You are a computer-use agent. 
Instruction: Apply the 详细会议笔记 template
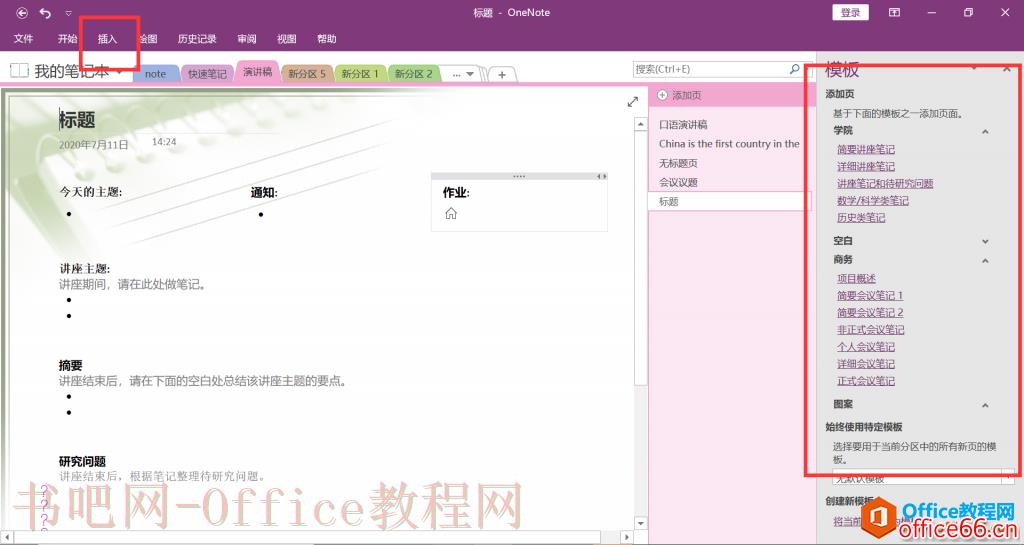(x=866, y=364)
